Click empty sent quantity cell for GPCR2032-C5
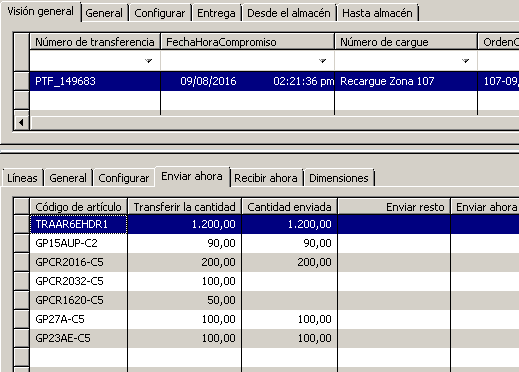519x372 pixels. [x=289, y=281]
